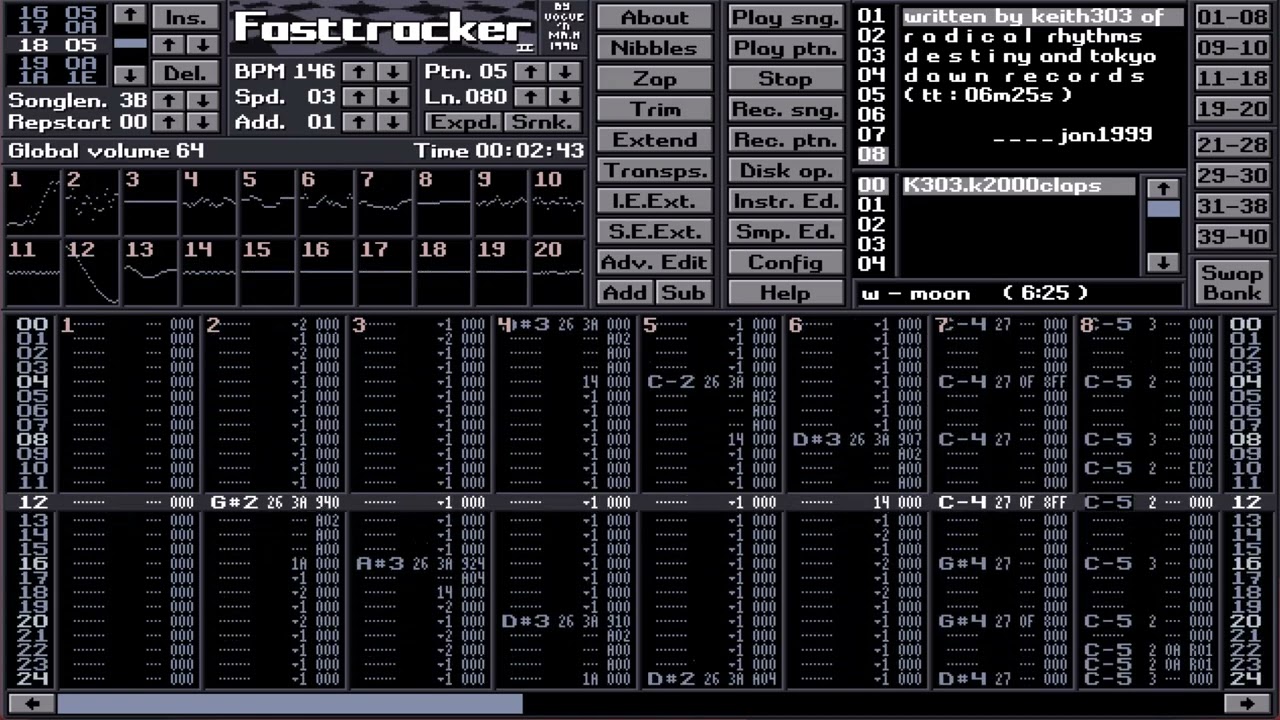The height and width of the screenshot is (720, 1280).
Task: Open I.E.Ext. instrument editor extension
Action: (655, 201)
